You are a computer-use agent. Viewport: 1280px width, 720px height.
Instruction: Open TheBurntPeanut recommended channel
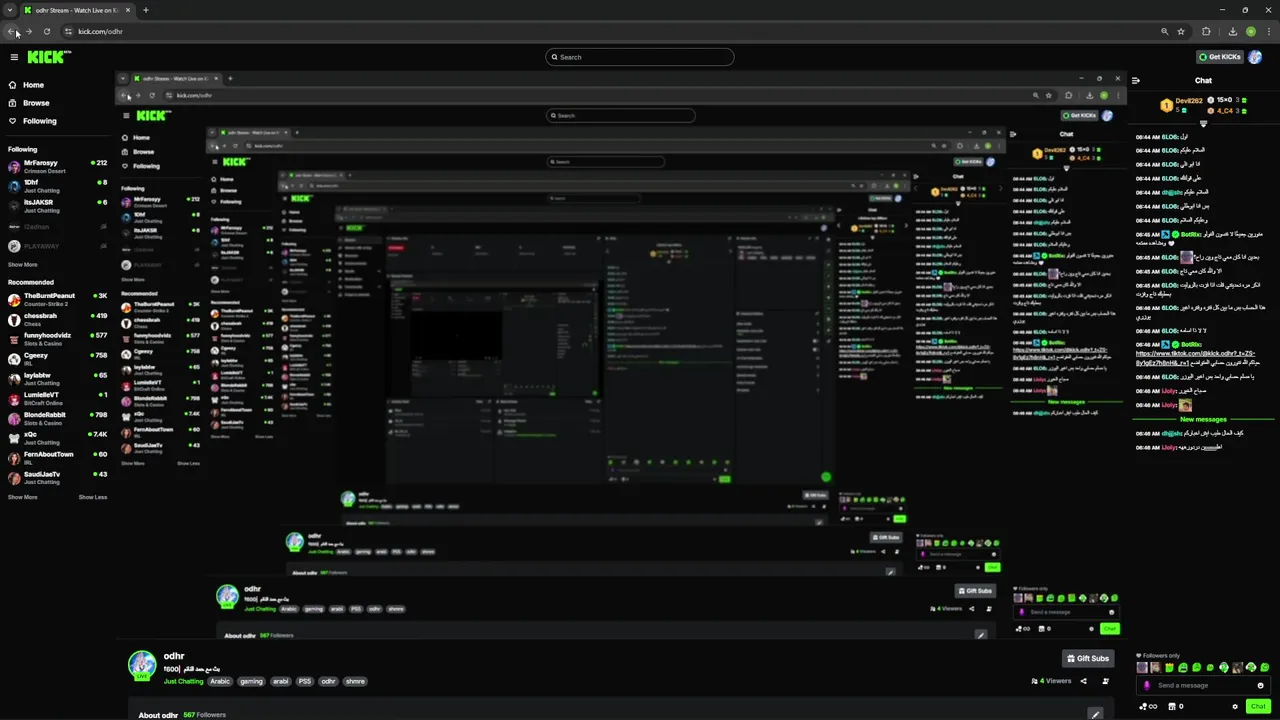click(x=57, y=299)
